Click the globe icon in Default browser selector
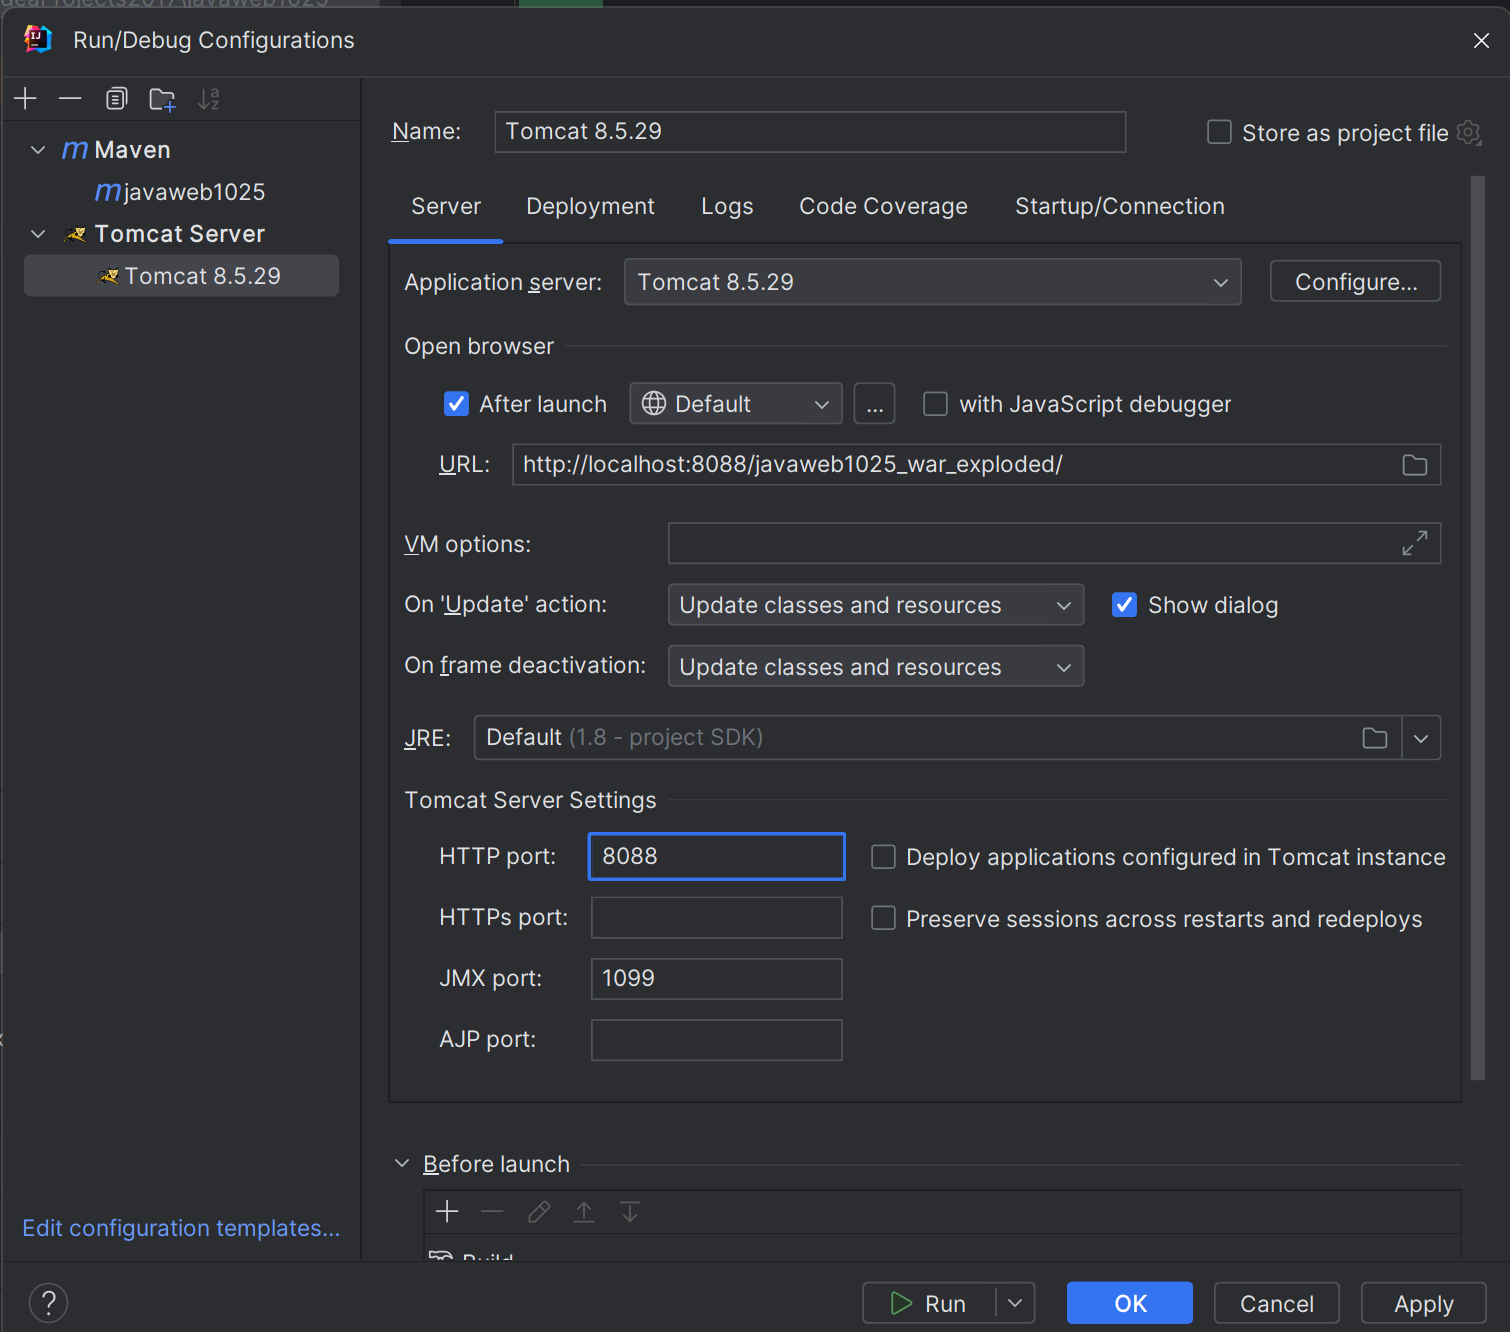The width and height of the screenshot is (1510, 1332). coord(654,404)
